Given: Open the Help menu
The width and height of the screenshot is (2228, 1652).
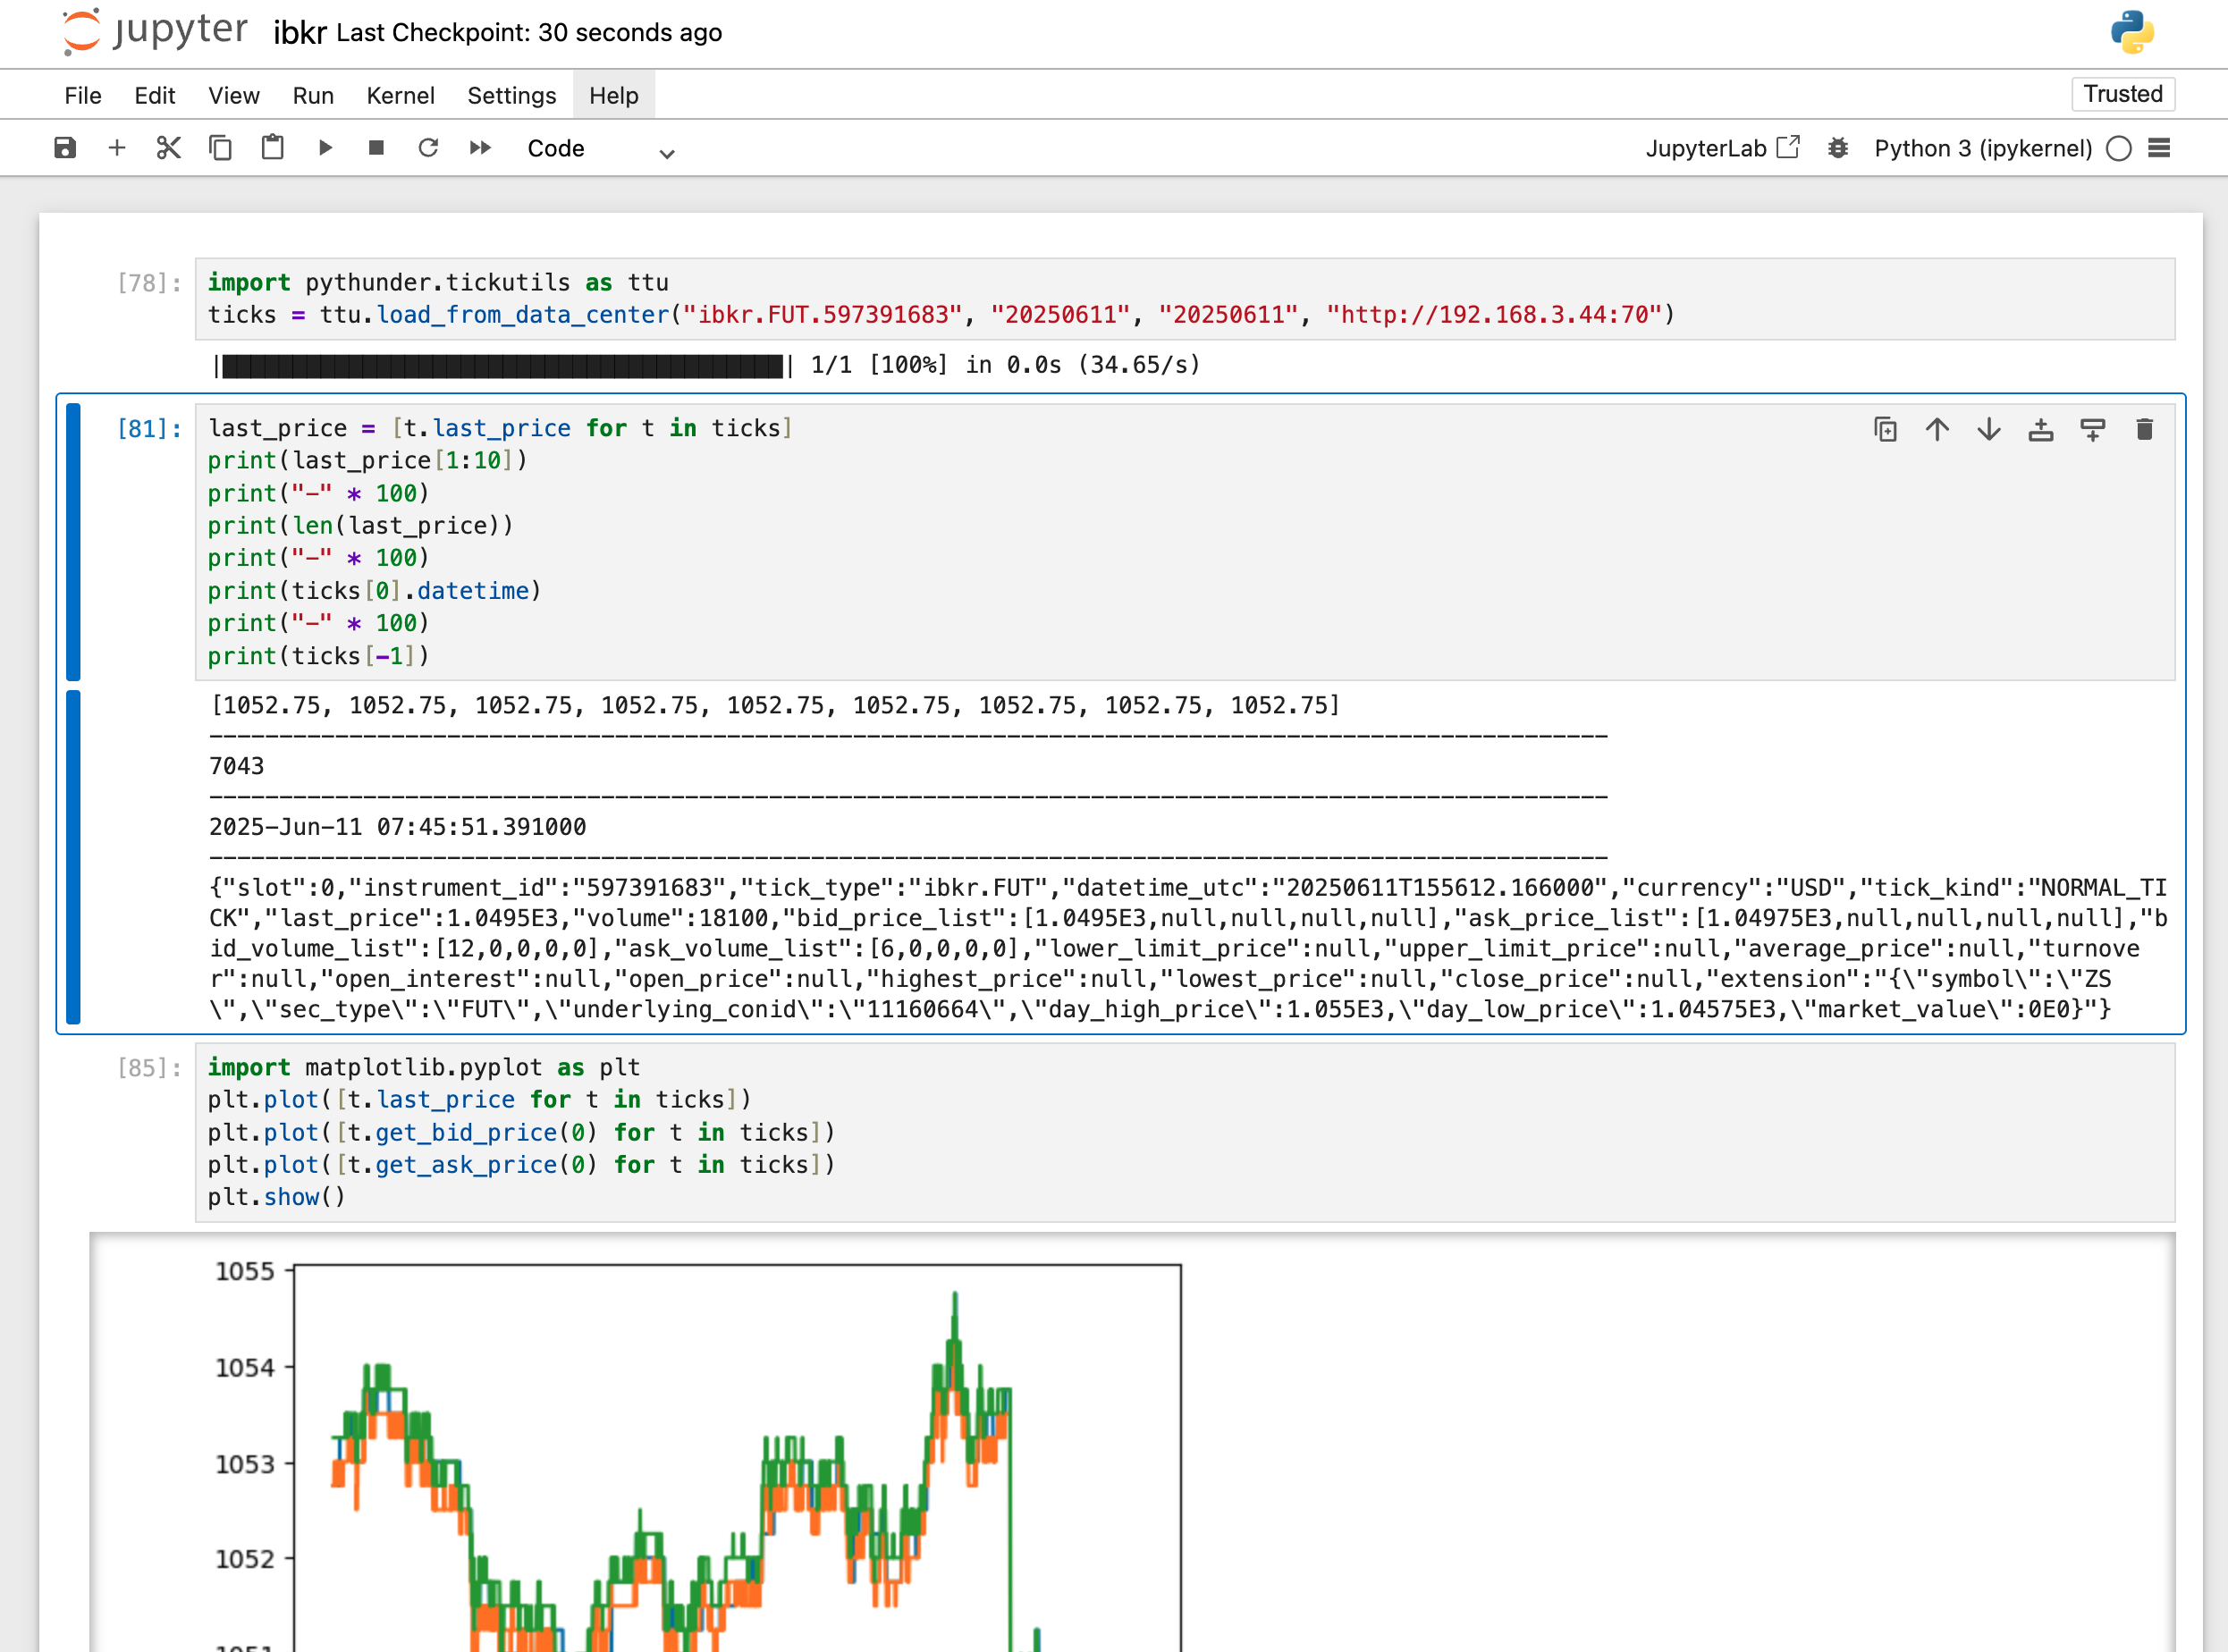Looking at the screenshot, I should (614, 95).
